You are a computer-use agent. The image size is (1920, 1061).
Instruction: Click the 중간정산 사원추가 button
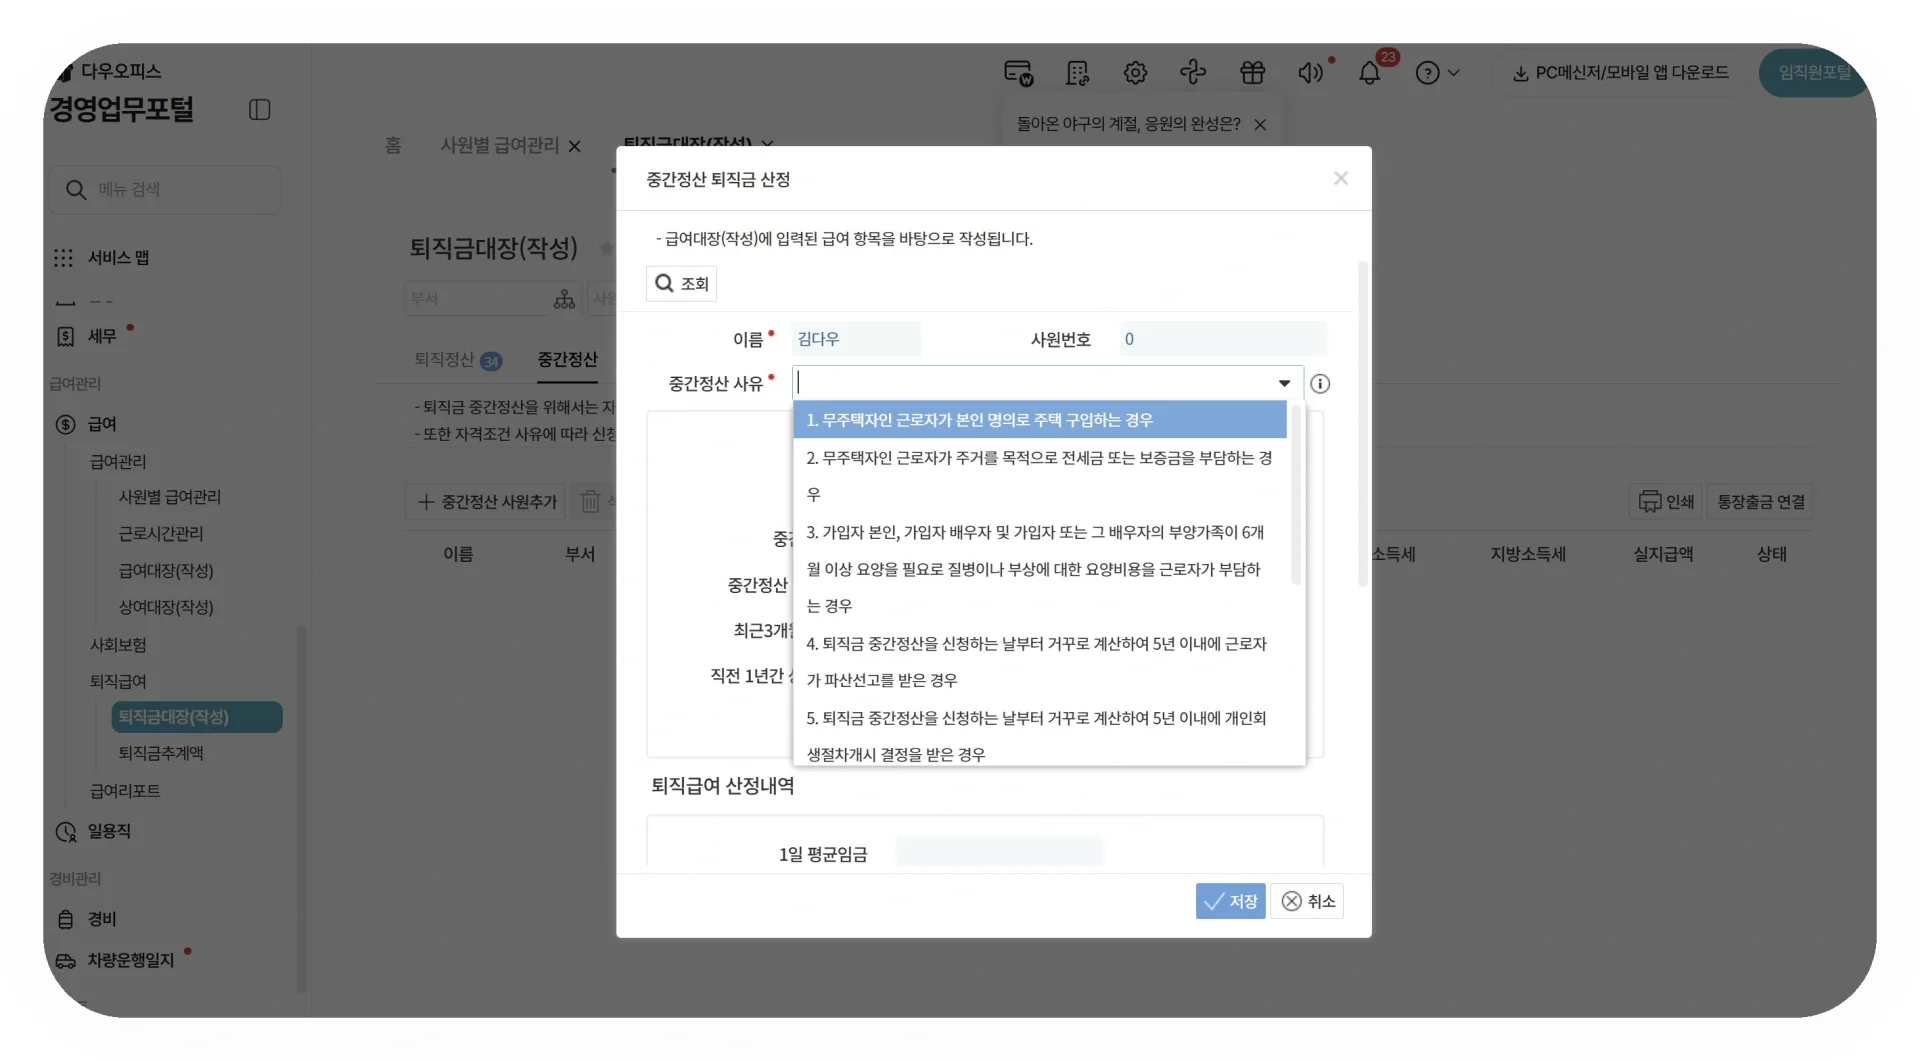485,502
